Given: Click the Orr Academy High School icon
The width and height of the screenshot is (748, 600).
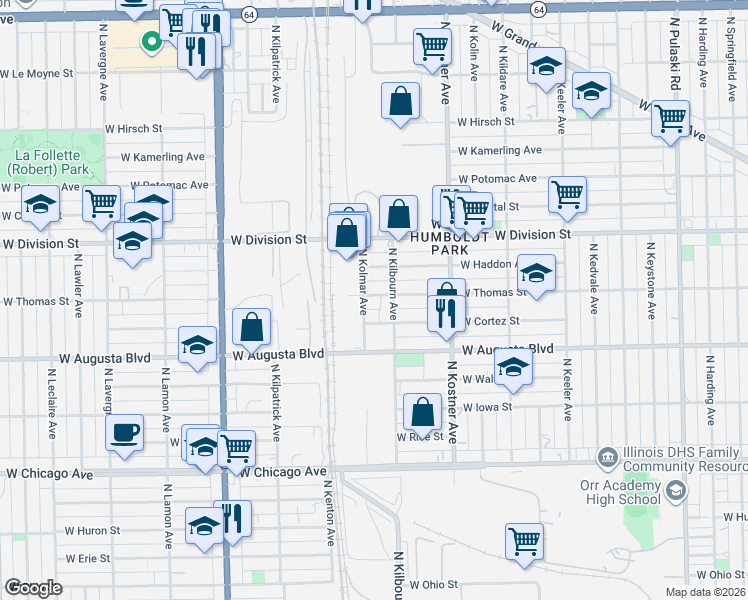Looking at the screenshot, I should tap(677, 491).
